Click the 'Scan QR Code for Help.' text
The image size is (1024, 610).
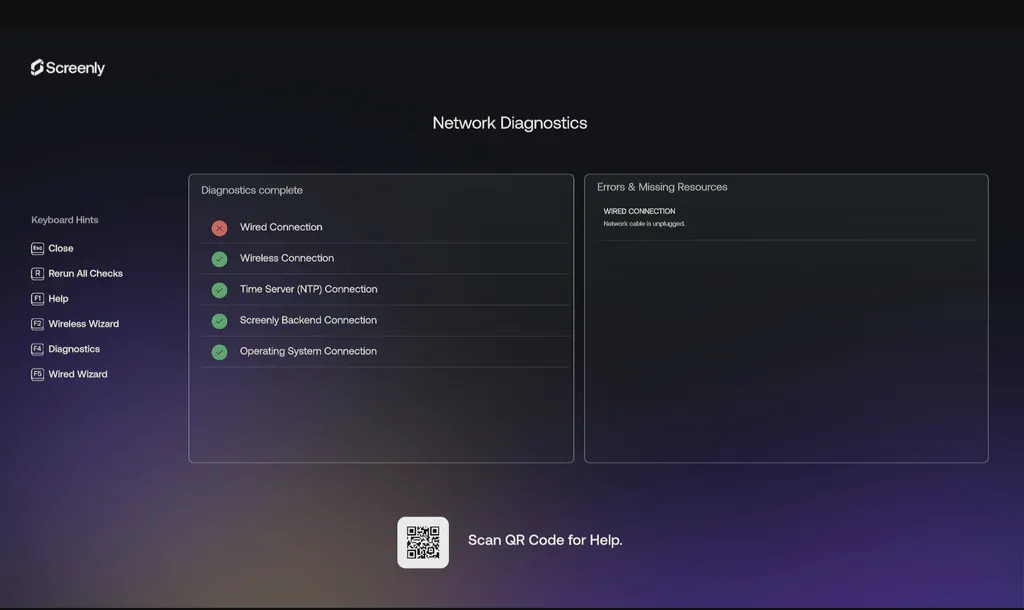(545, 540)
